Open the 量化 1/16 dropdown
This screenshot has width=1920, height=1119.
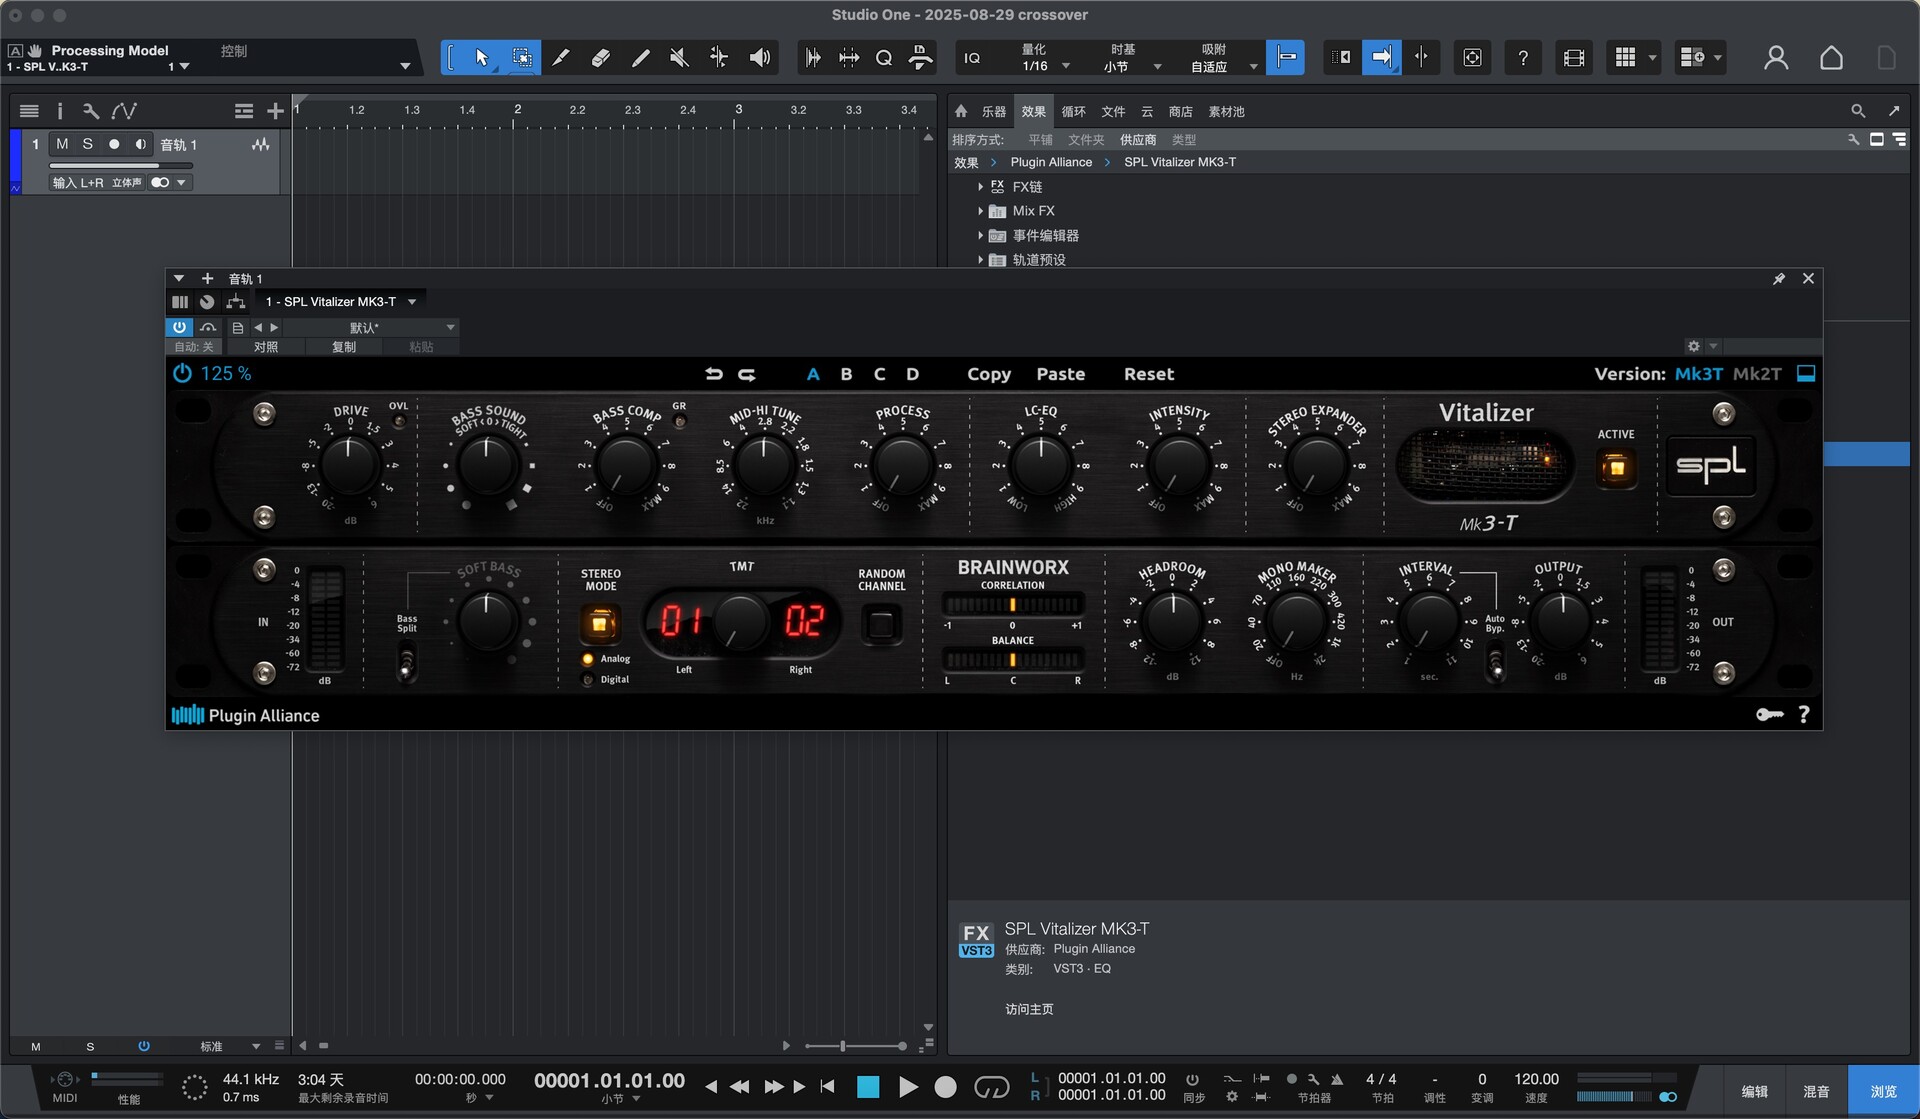pos(1044,58)
